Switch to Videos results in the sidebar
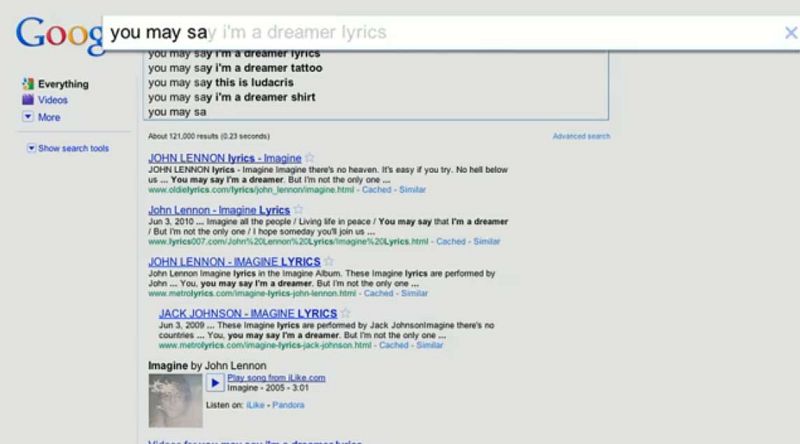 52,100
